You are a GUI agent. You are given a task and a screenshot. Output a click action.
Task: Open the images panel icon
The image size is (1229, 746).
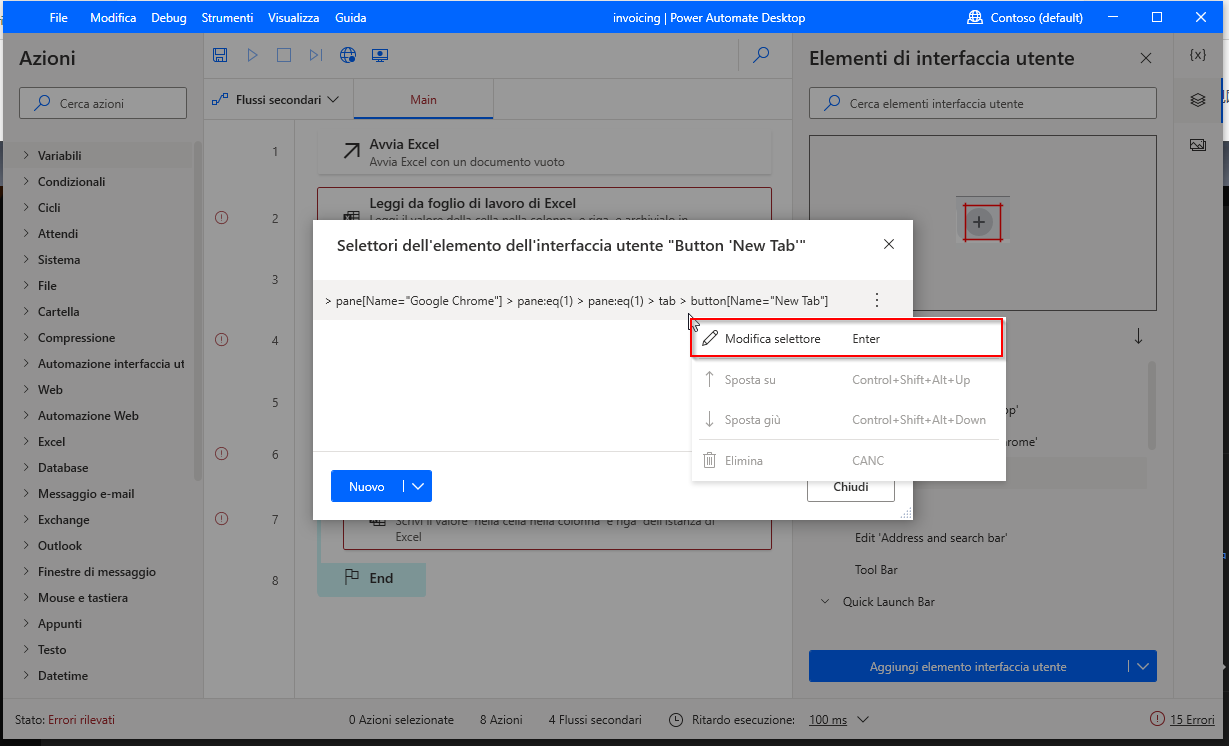click(1197, 145)
